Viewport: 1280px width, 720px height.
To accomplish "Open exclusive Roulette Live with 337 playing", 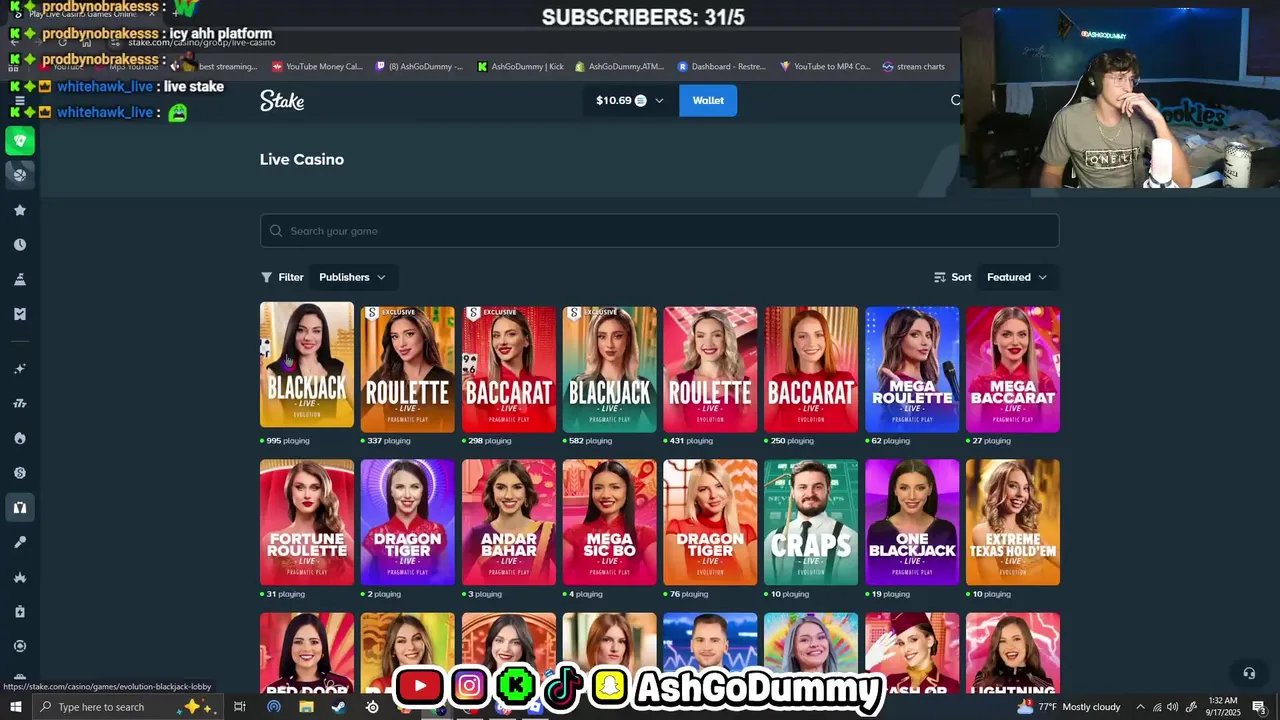I will click(x=407, y=369).
